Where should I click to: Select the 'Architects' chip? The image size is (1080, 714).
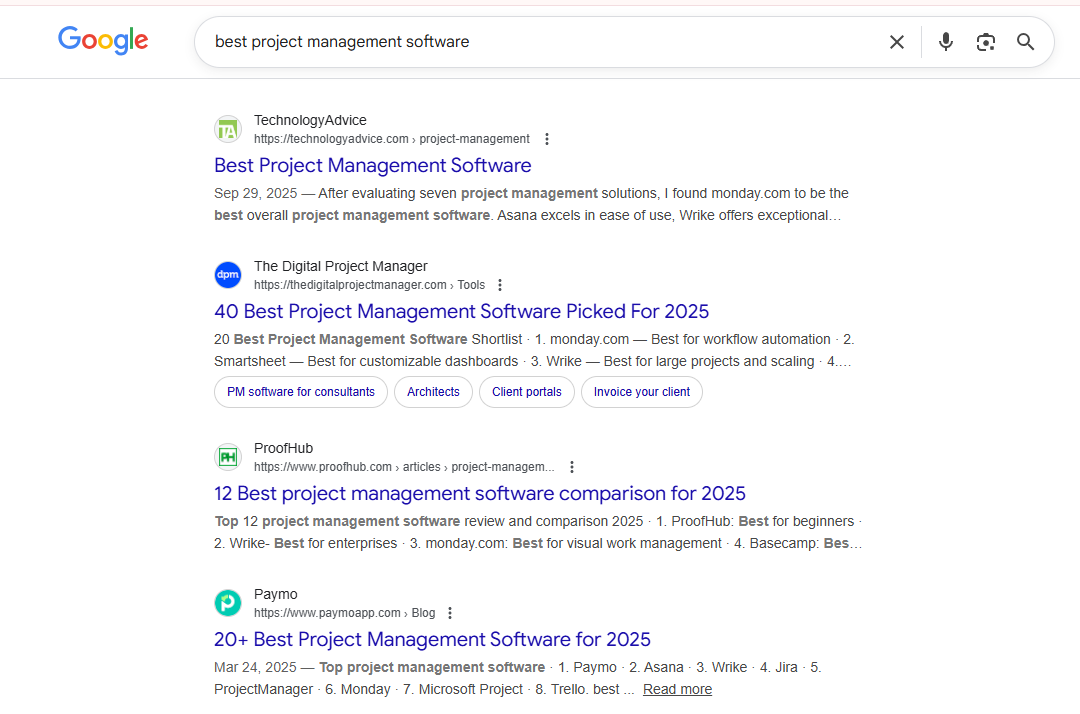433,392
